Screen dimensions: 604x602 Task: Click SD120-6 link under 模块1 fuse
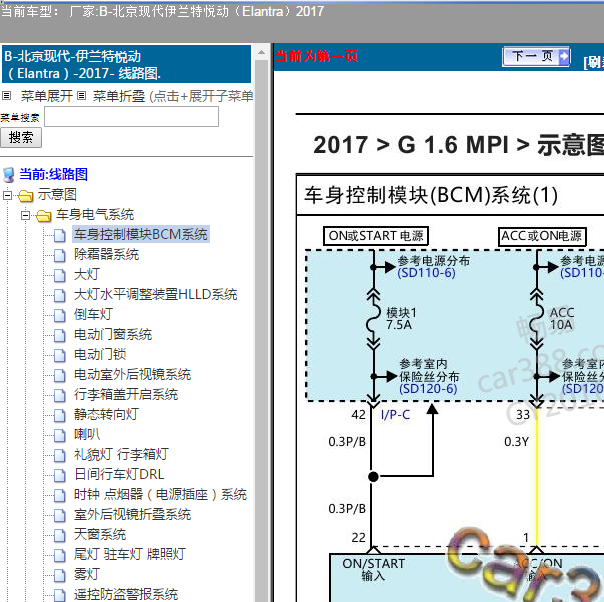tap(428, 389)
